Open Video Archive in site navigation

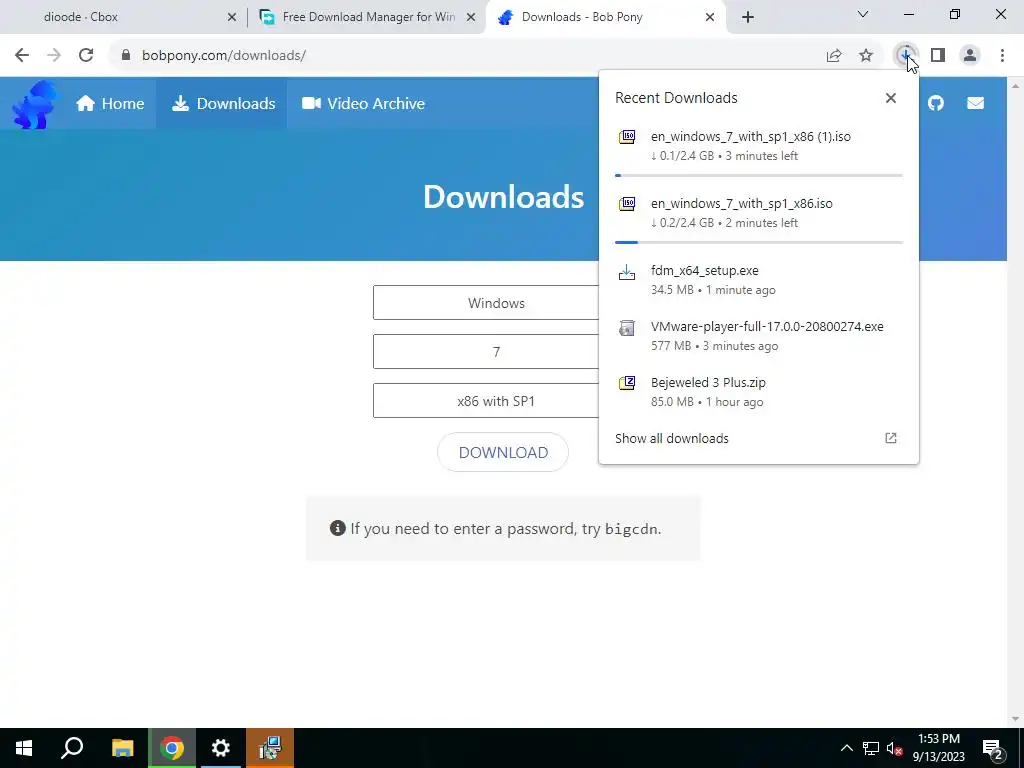(364, 103)
